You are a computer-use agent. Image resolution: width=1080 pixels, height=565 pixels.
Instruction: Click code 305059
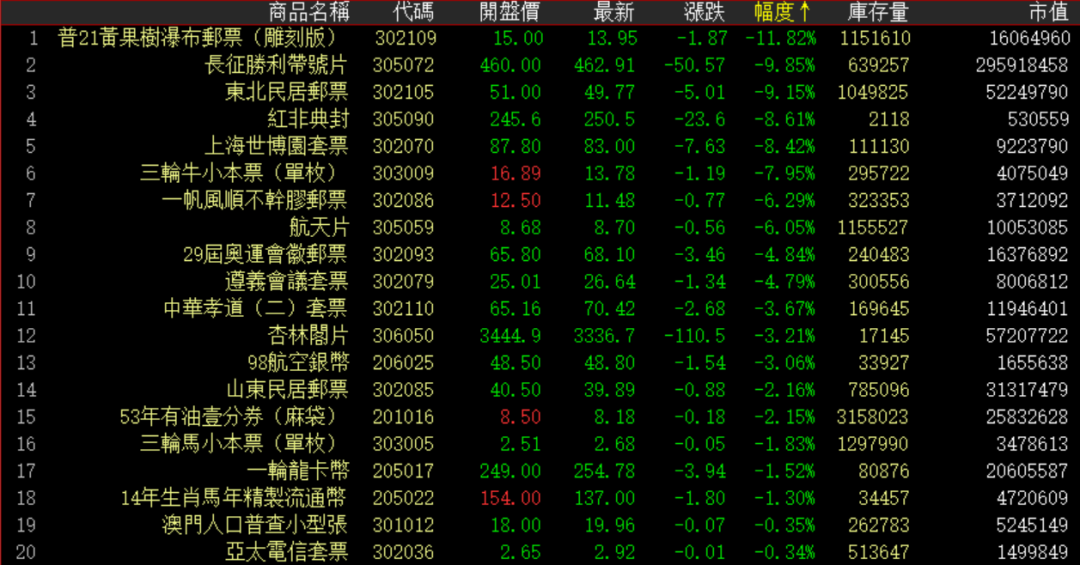point(404,227)
